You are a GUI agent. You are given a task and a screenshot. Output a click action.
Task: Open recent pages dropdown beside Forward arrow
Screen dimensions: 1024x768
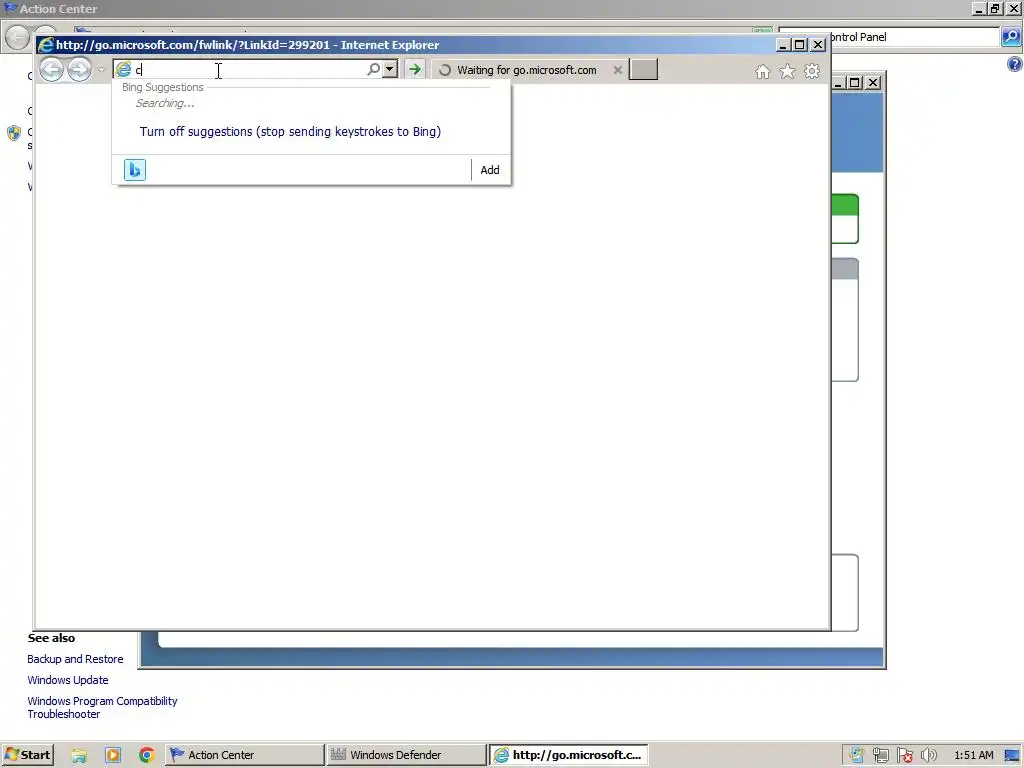[x=101, y=69]
